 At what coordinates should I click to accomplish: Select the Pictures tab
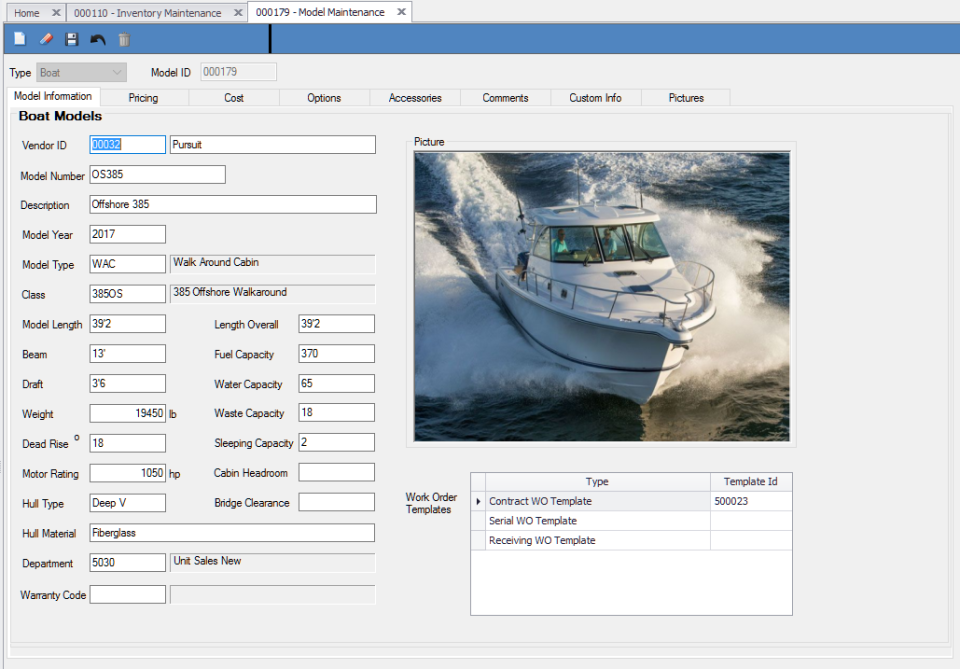(x=685, y=97)
